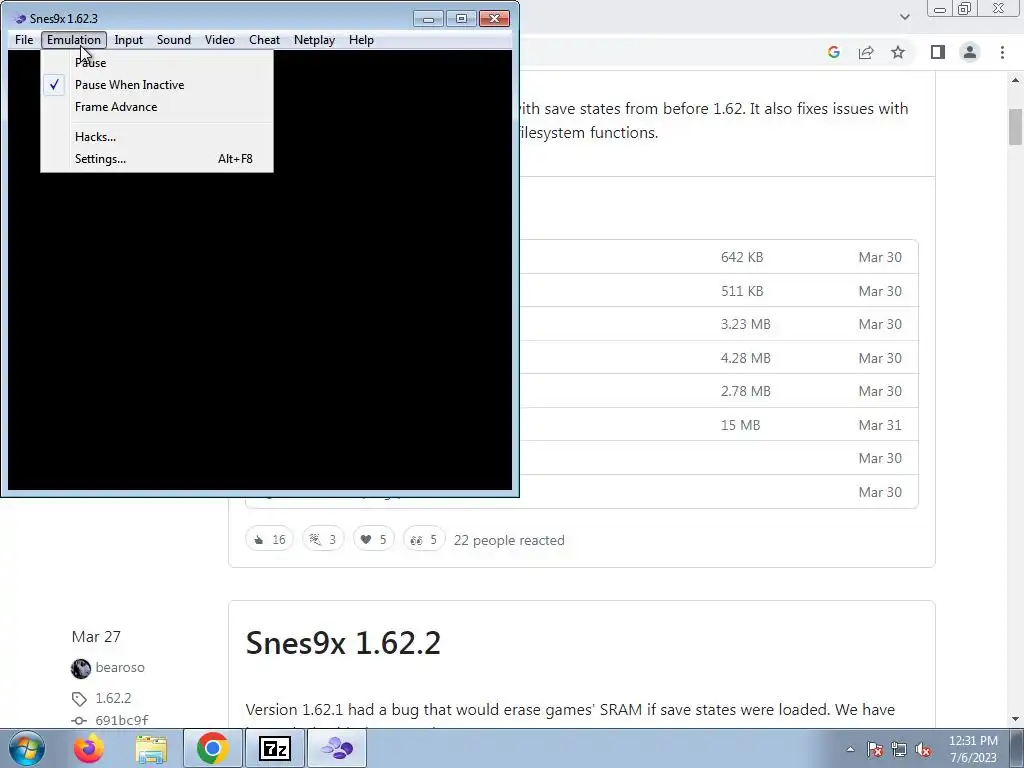The image size is (1024, 768).
Task: Launch Firefox from the taskbar
Action: (88, 748)
